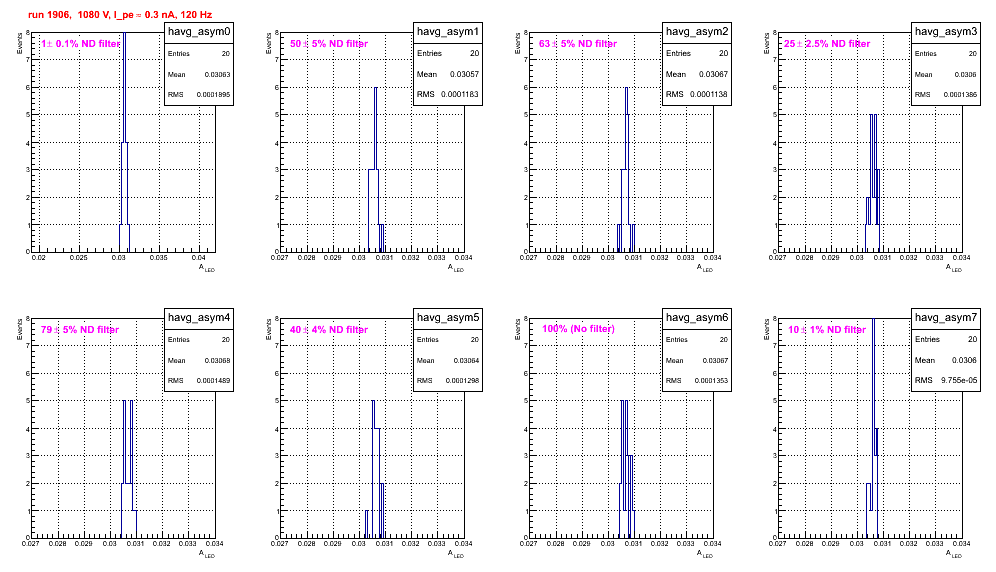Click the "1± 0.1% ND filter" label
This screenshot has height=572, width=996.
point(81,44)
